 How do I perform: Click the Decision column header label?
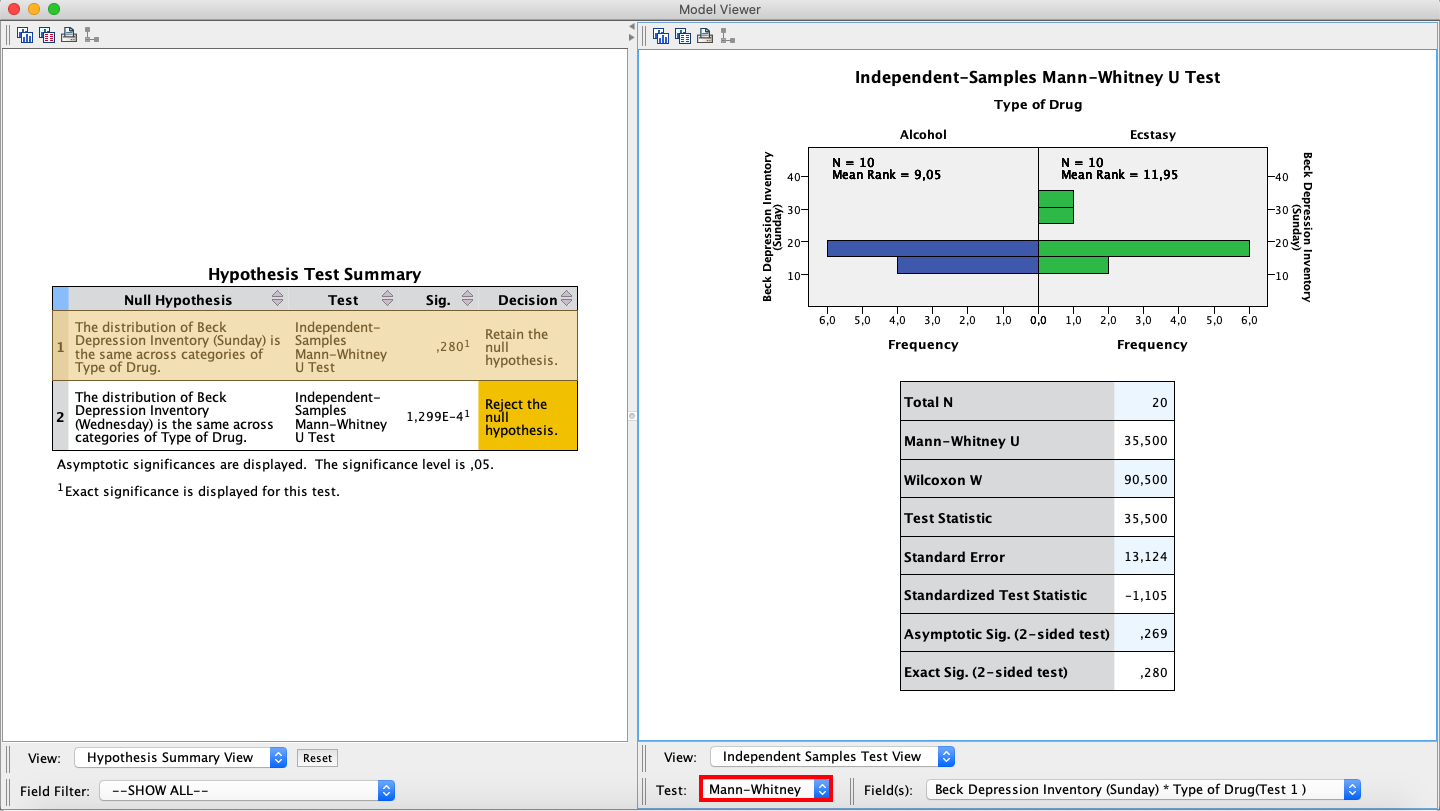[527, 300]
